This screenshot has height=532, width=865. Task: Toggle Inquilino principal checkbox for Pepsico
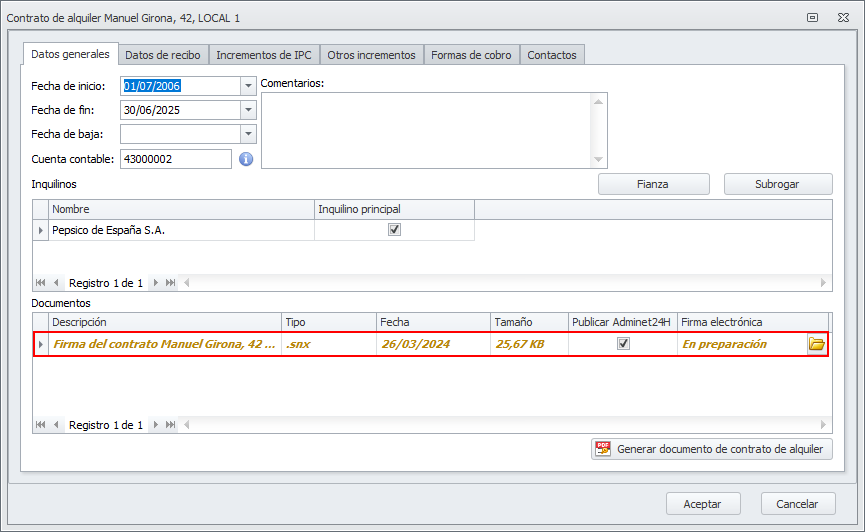[x=394, y=230]
